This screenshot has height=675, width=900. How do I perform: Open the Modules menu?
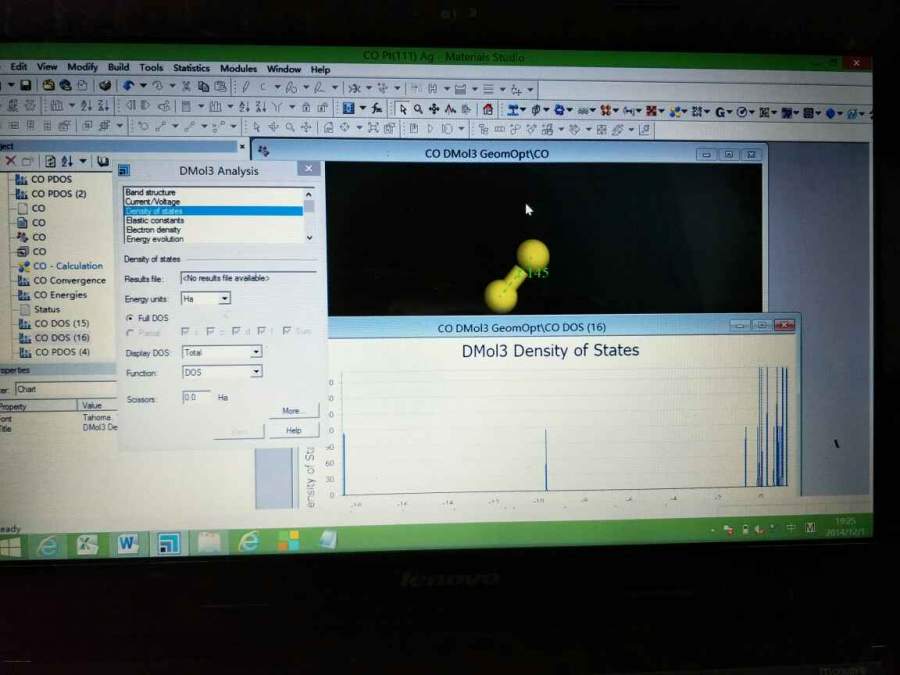[238, 68]
